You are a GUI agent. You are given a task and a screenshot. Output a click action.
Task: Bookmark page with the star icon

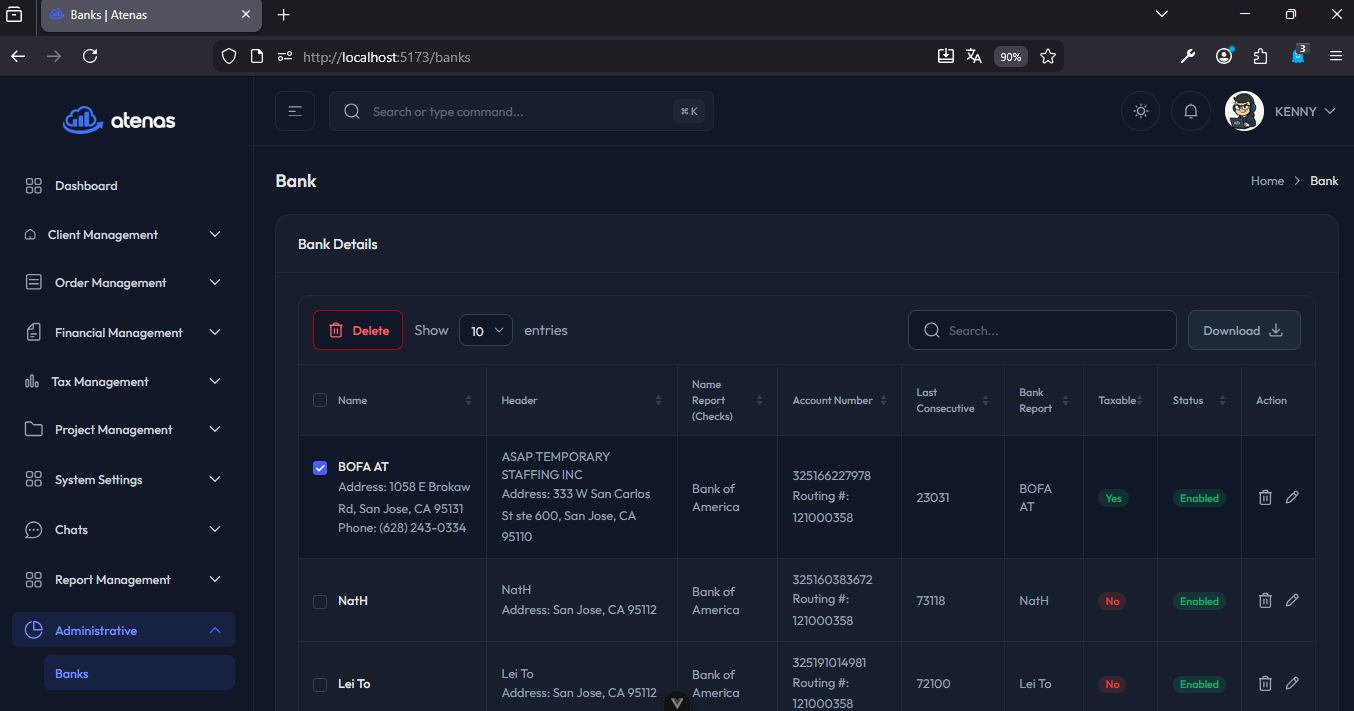[1048, 56]
